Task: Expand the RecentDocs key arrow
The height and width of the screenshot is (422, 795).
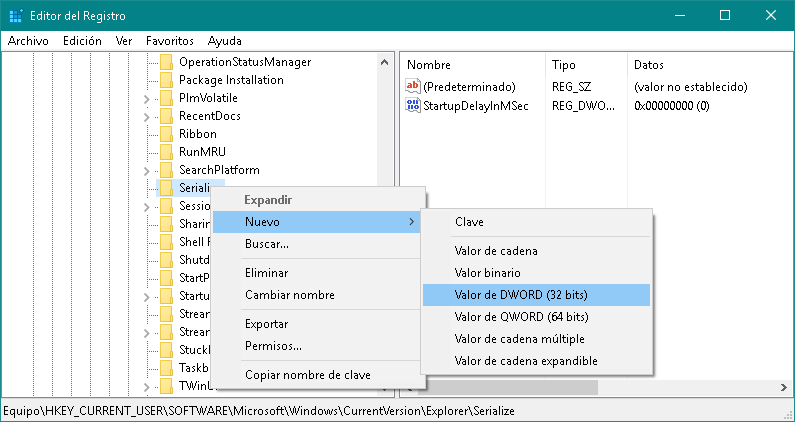Action: 147,116
